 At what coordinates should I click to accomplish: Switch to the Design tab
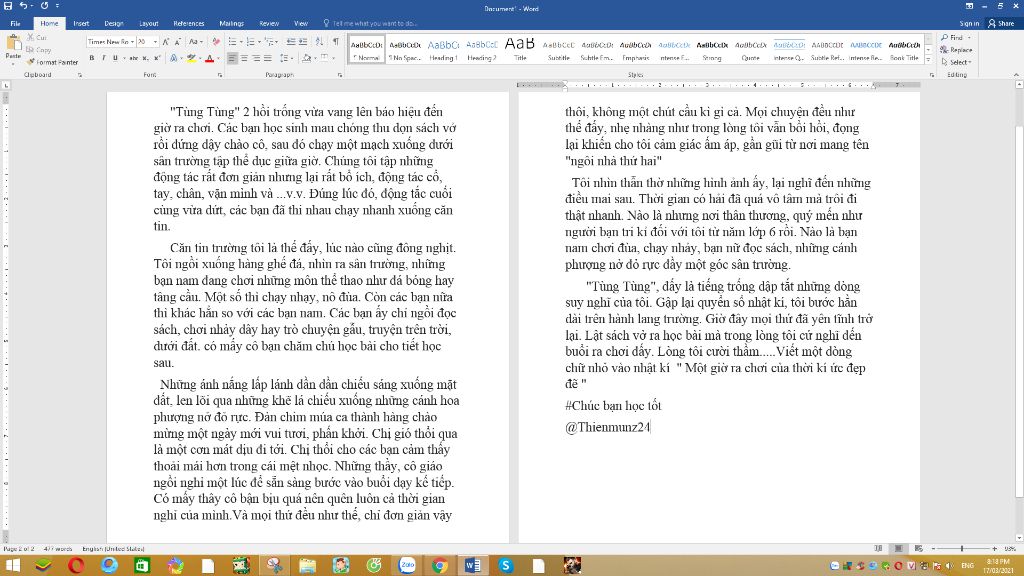[114, 23]
